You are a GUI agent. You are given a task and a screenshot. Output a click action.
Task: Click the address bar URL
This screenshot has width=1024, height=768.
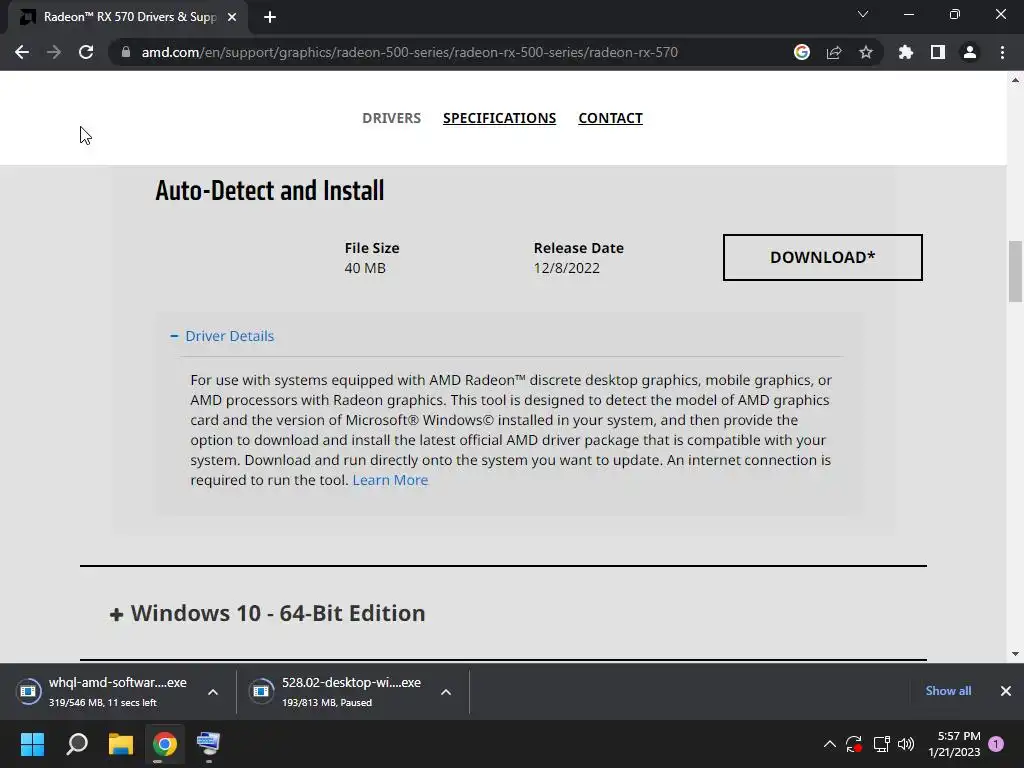pos(409,52)
